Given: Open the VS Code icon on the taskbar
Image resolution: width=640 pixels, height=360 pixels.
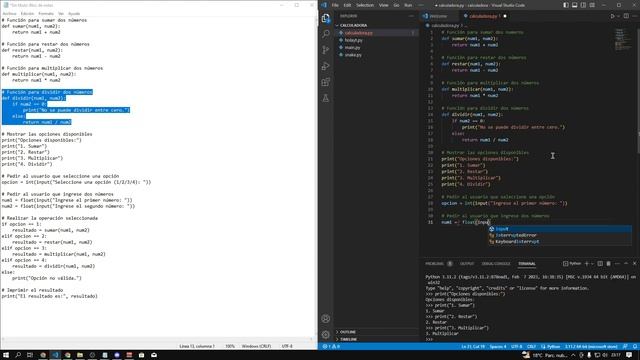Looking at the screenshot, I should pos(55,355).
